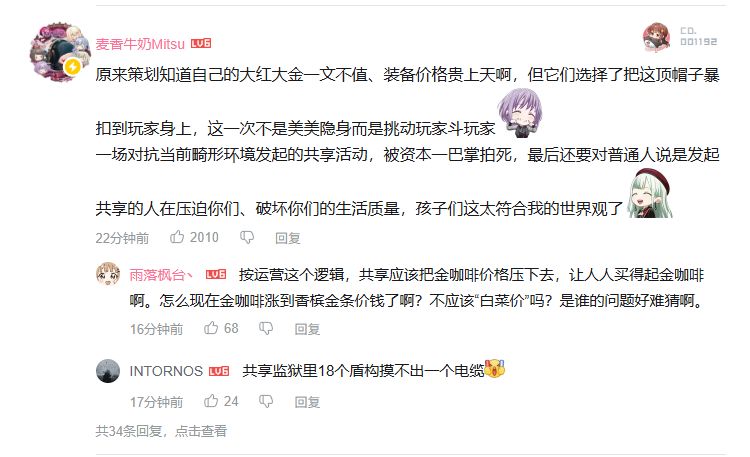
Task: Open 雨落枫台's small avatar
Action: pyautogui.click(x=108, y=274)
